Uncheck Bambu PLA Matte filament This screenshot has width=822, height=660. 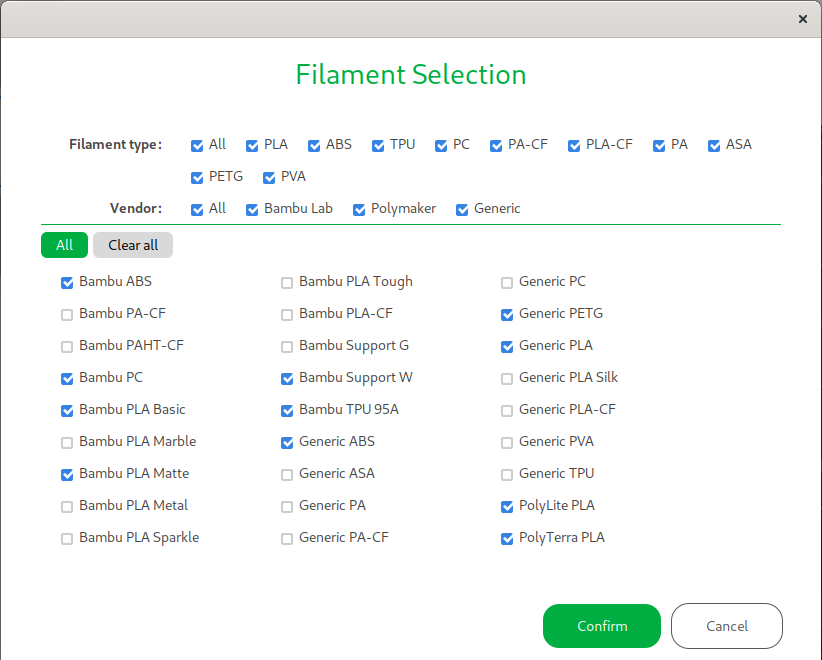67,474
